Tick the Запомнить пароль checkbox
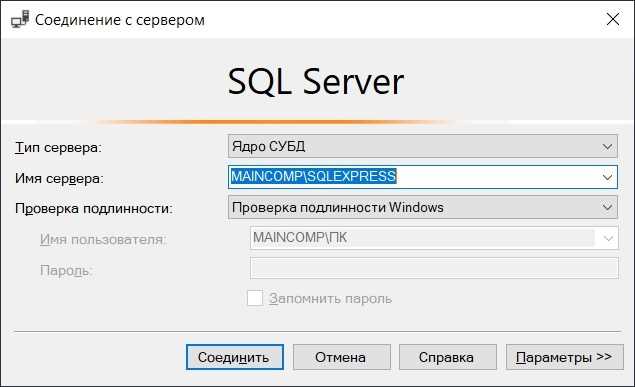Viewport: 635px width, 387px height. [x=255, y=298]
